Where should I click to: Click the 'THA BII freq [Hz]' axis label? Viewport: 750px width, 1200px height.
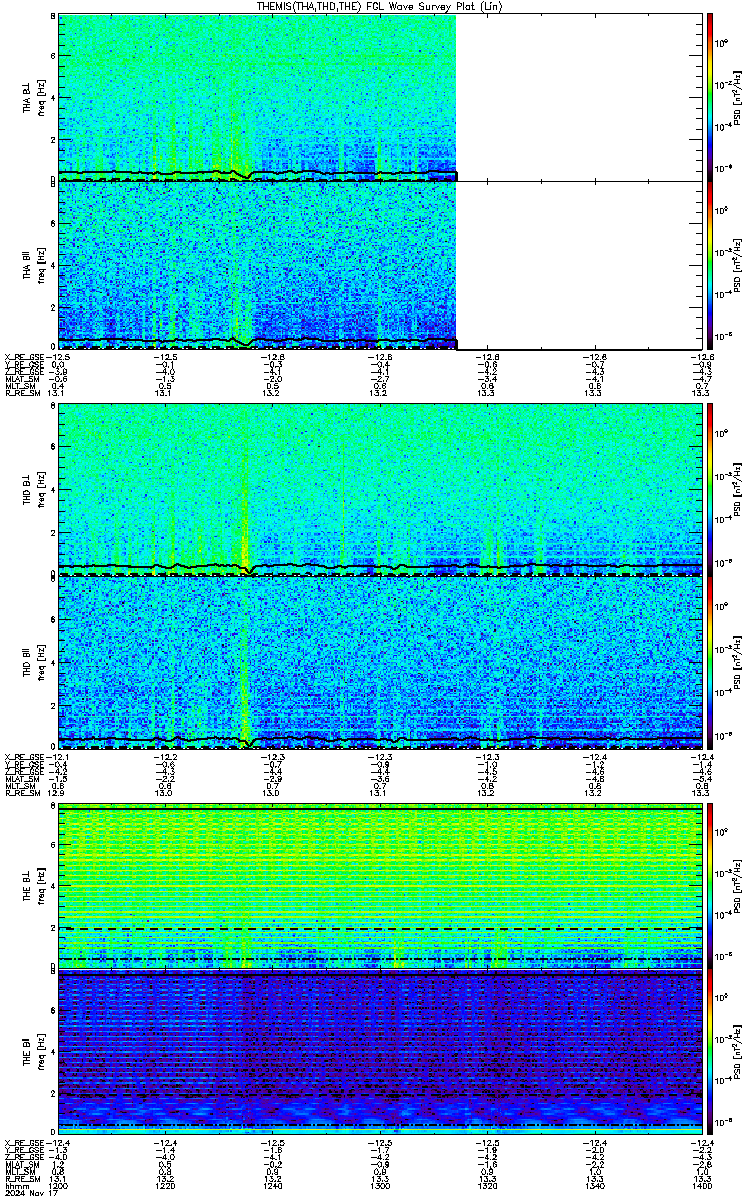pos(33,265)
